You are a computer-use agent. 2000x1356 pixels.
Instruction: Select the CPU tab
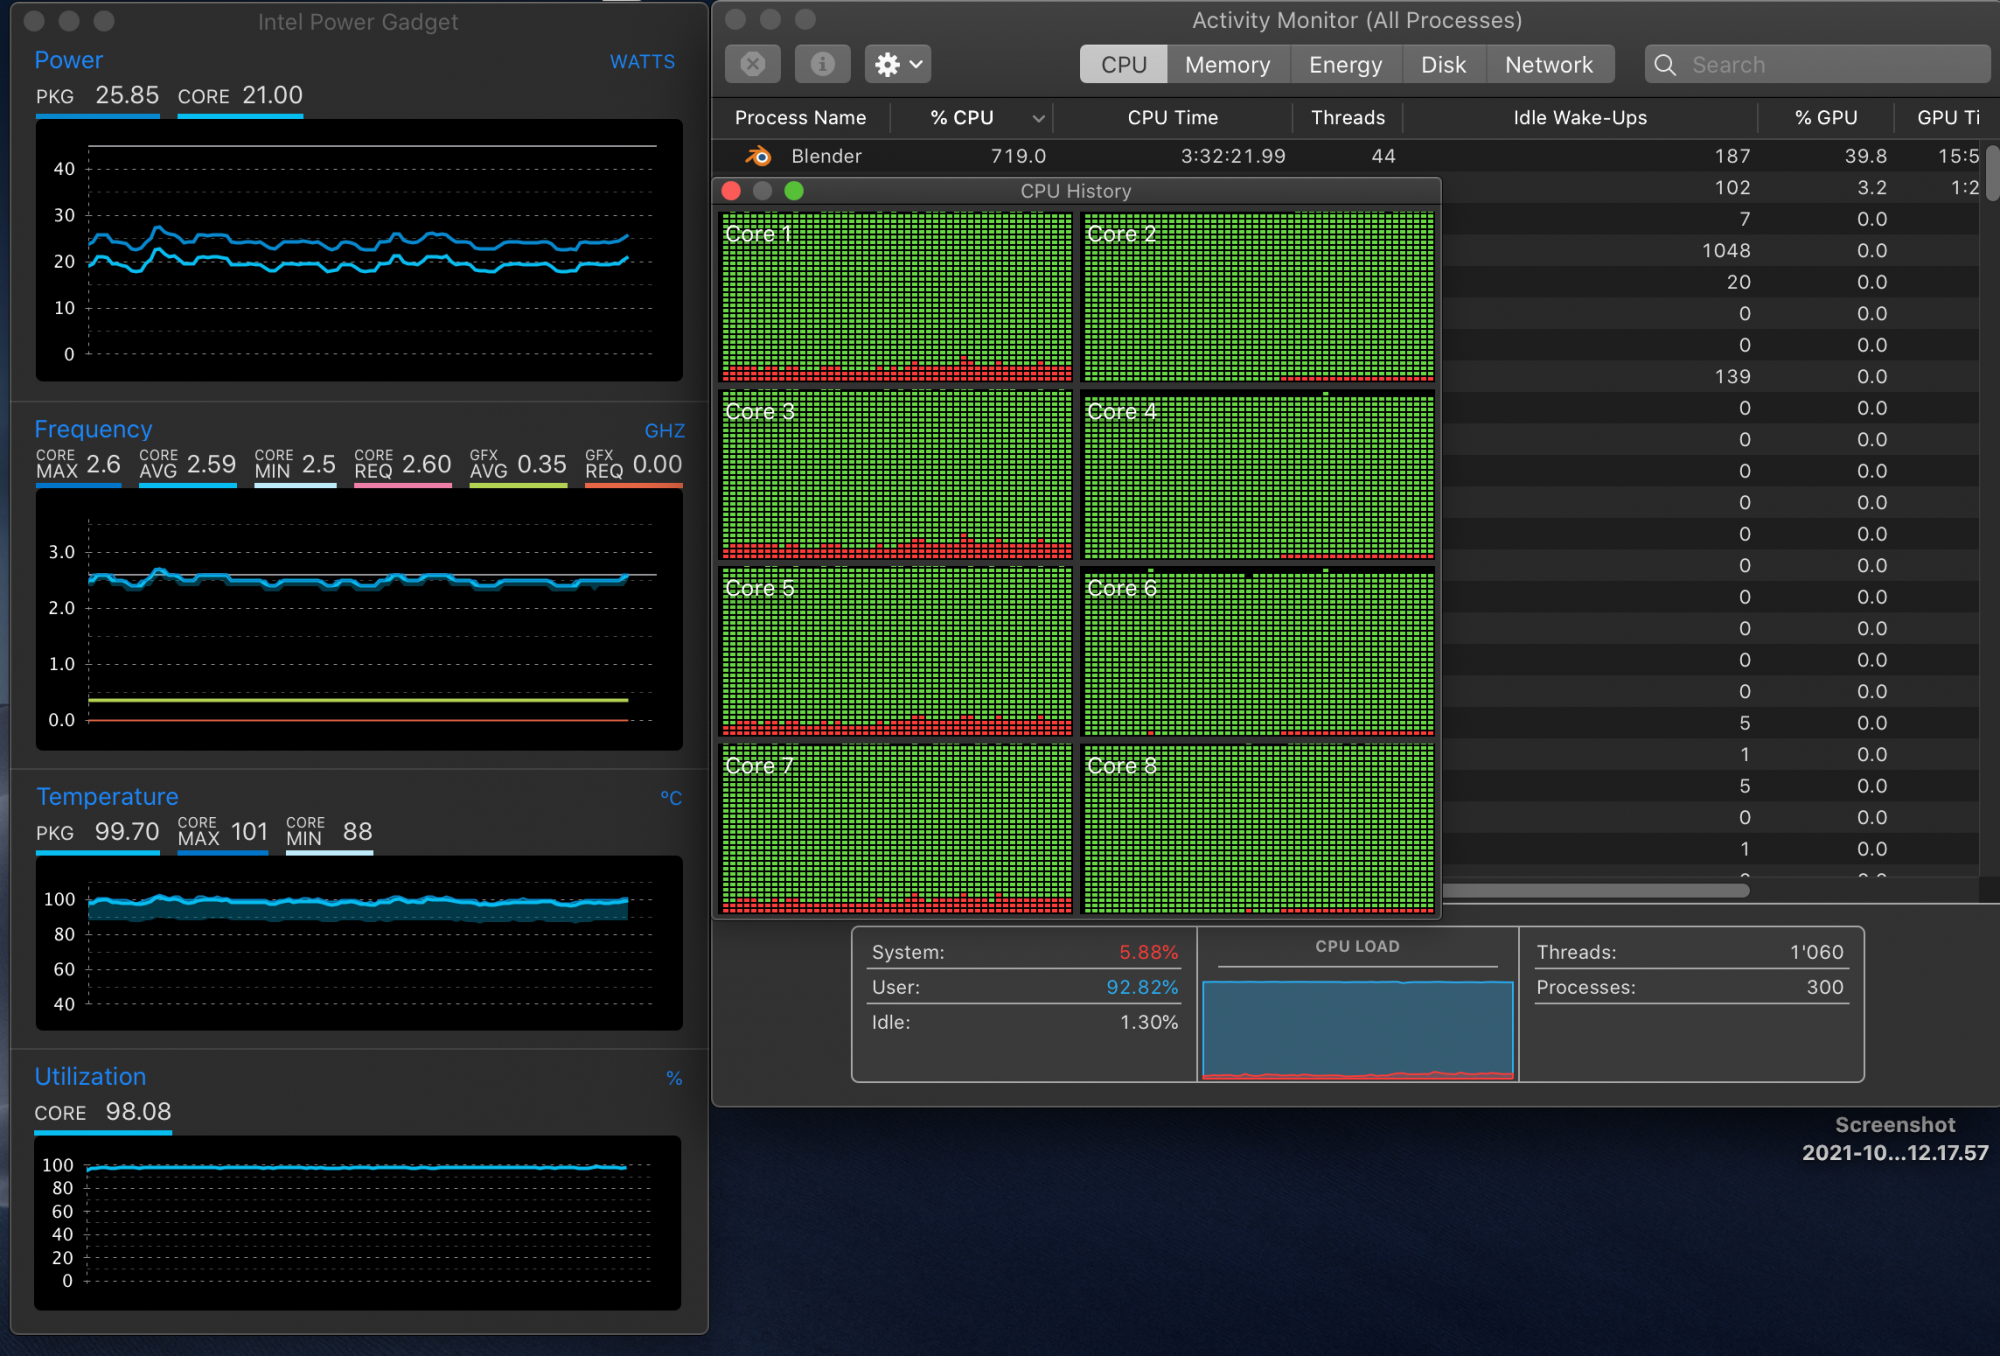tap(1123, 65)
